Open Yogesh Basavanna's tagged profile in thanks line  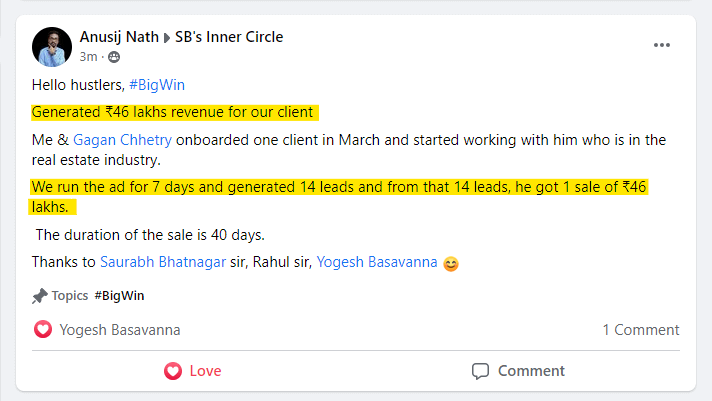(x=376, y=262)
